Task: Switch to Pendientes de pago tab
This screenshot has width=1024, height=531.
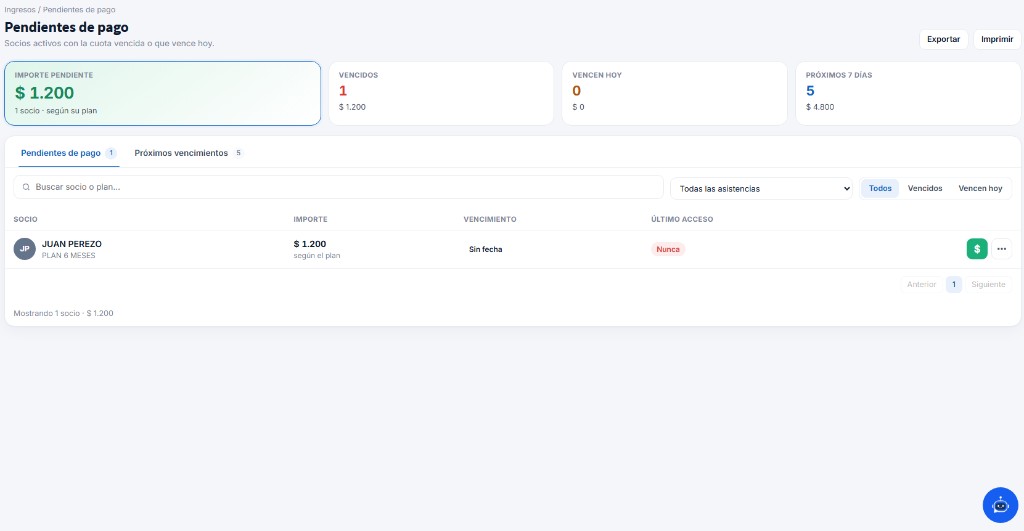Action: [x=68, y=153]
